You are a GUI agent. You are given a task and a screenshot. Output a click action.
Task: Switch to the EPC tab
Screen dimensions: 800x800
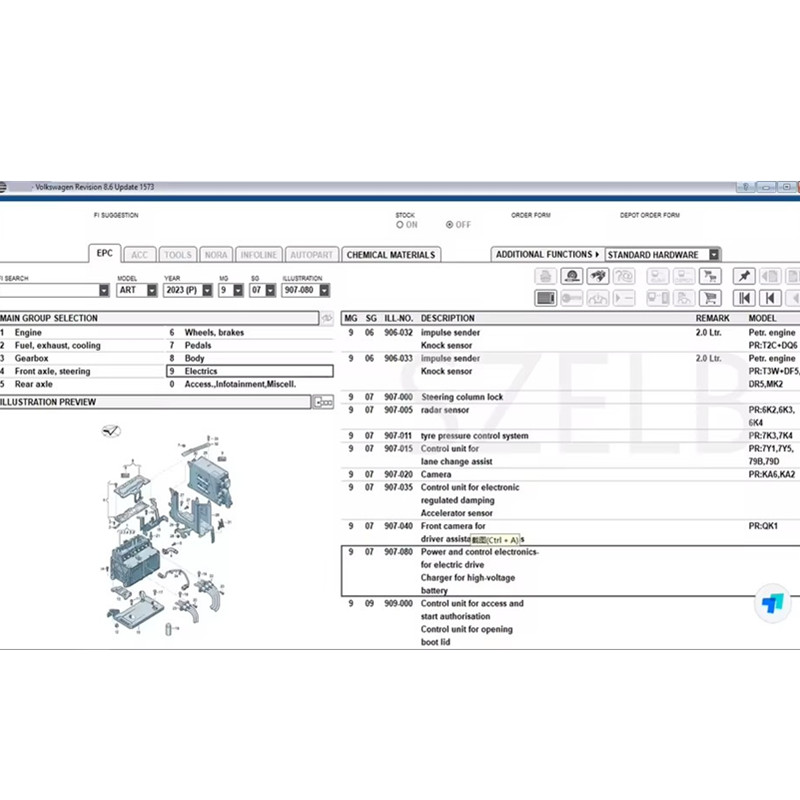pos(105,253)
